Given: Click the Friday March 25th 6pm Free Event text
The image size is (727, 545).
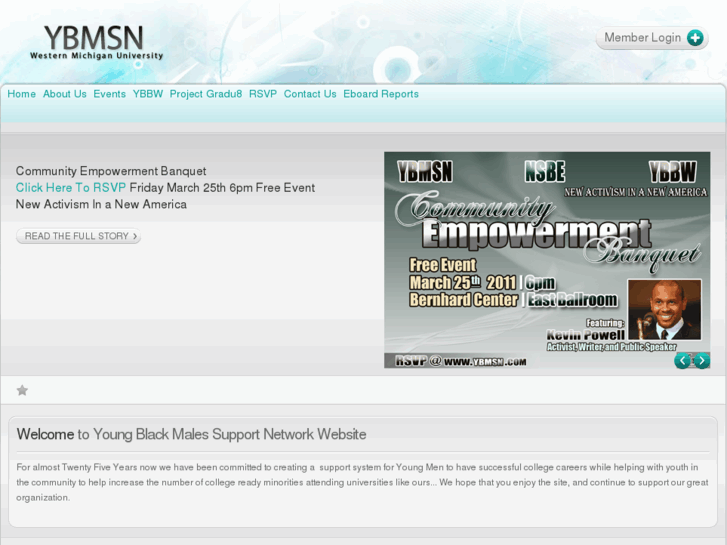Looking at the screenshot, I should 222,188.
